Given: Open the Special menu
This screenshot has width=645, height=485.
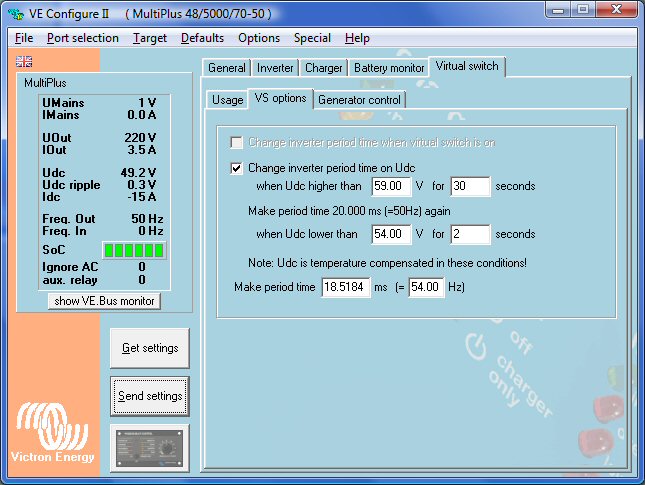Looking at the screenshot, I should (x=312, y=38).
